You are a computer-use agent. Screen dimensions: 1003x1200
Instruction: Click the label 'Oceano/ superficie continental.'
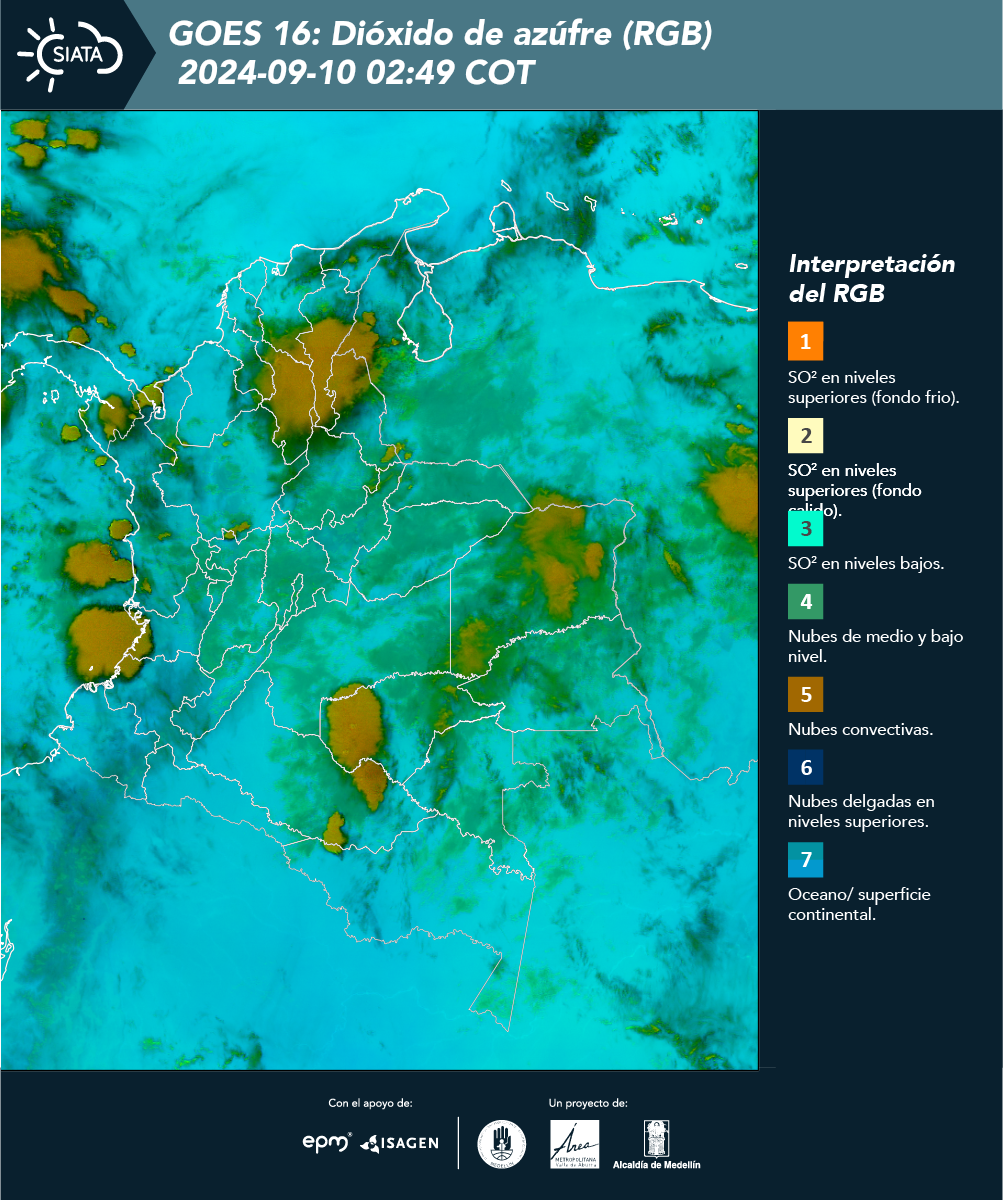[859, 904]
